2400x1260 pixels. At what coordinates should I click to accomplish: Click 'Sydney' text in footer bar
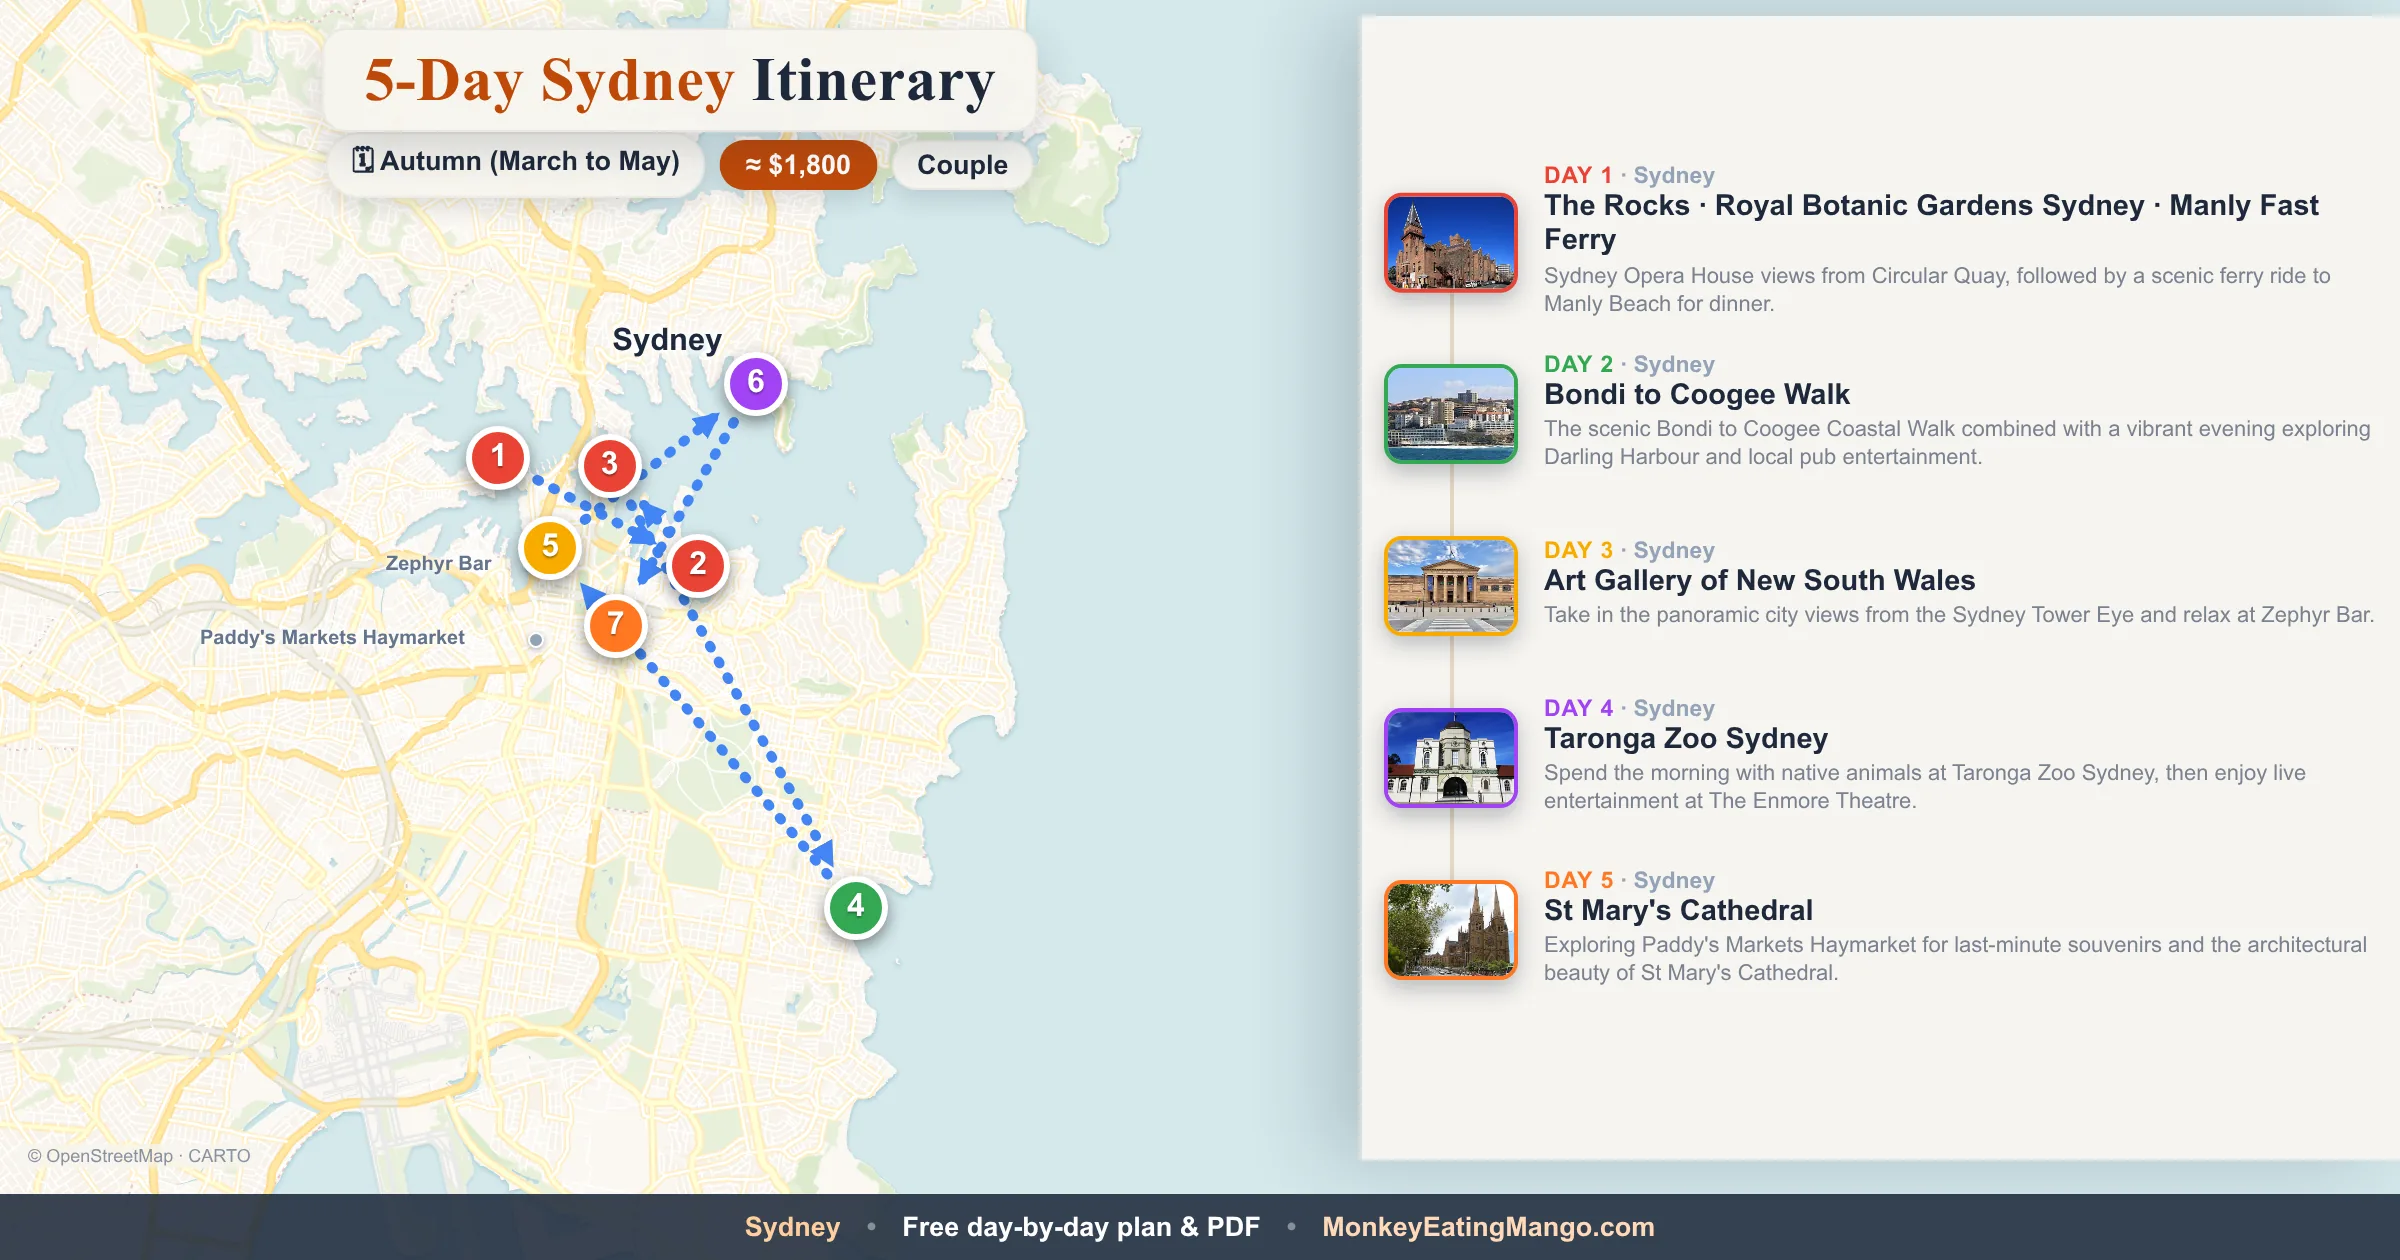tap(792, 1227)
